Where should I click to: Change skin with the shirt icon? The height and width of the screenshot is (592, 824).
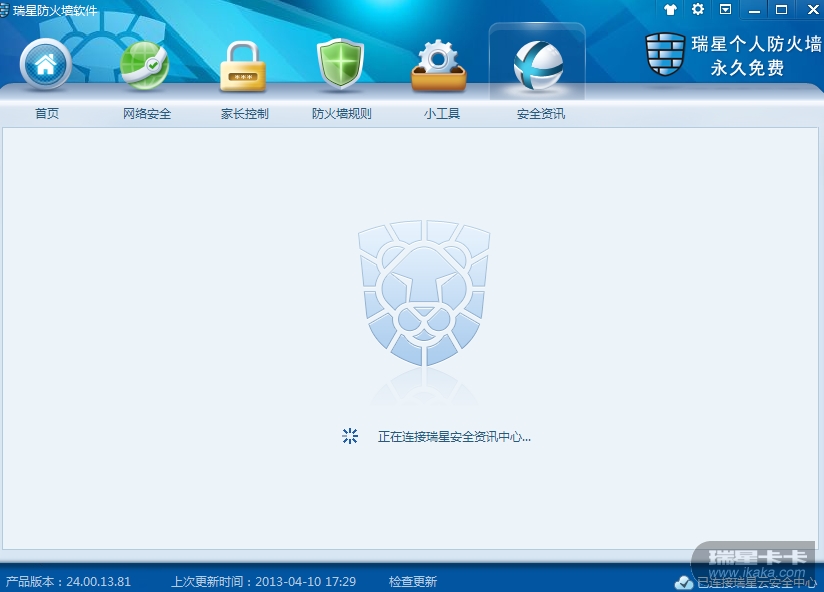(x=670, y=9)
